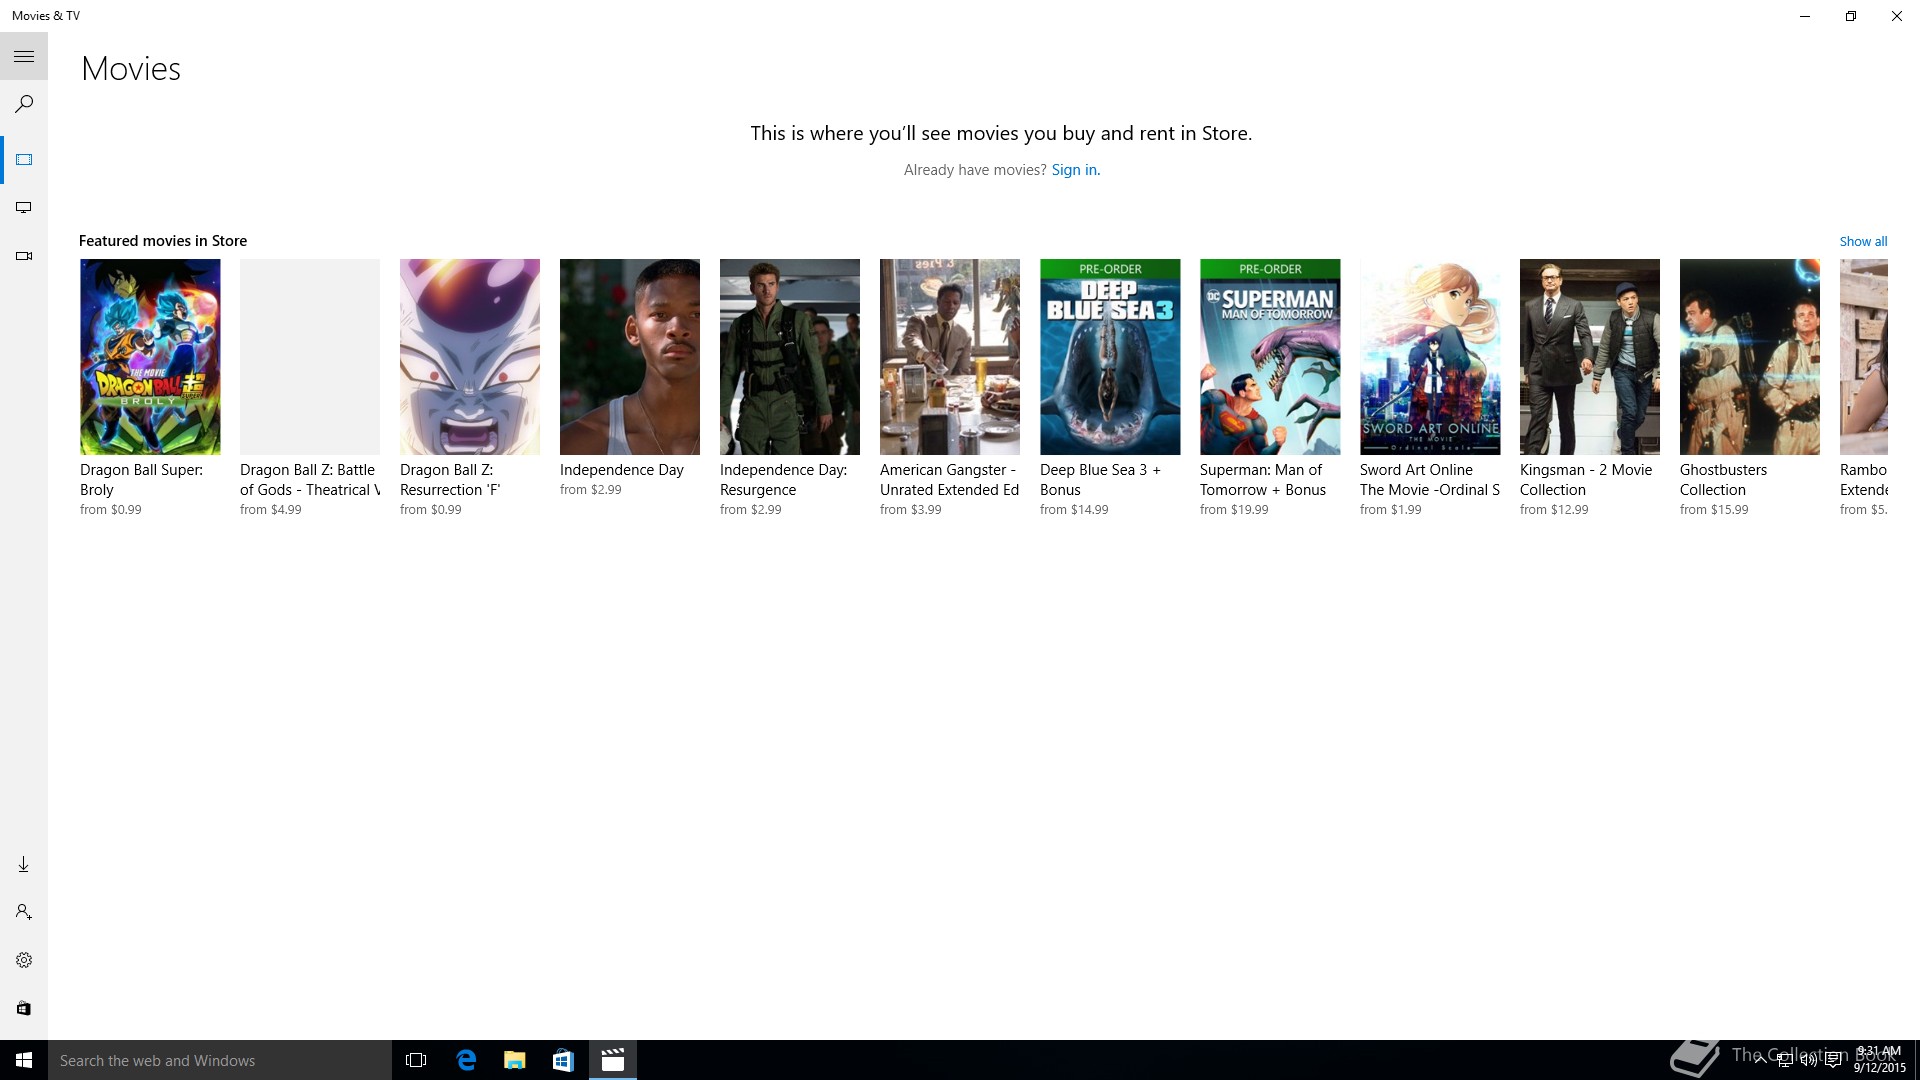
Task: Open Task View on the taskbar
Action: pyautogui.click(x=416, y=1060)
